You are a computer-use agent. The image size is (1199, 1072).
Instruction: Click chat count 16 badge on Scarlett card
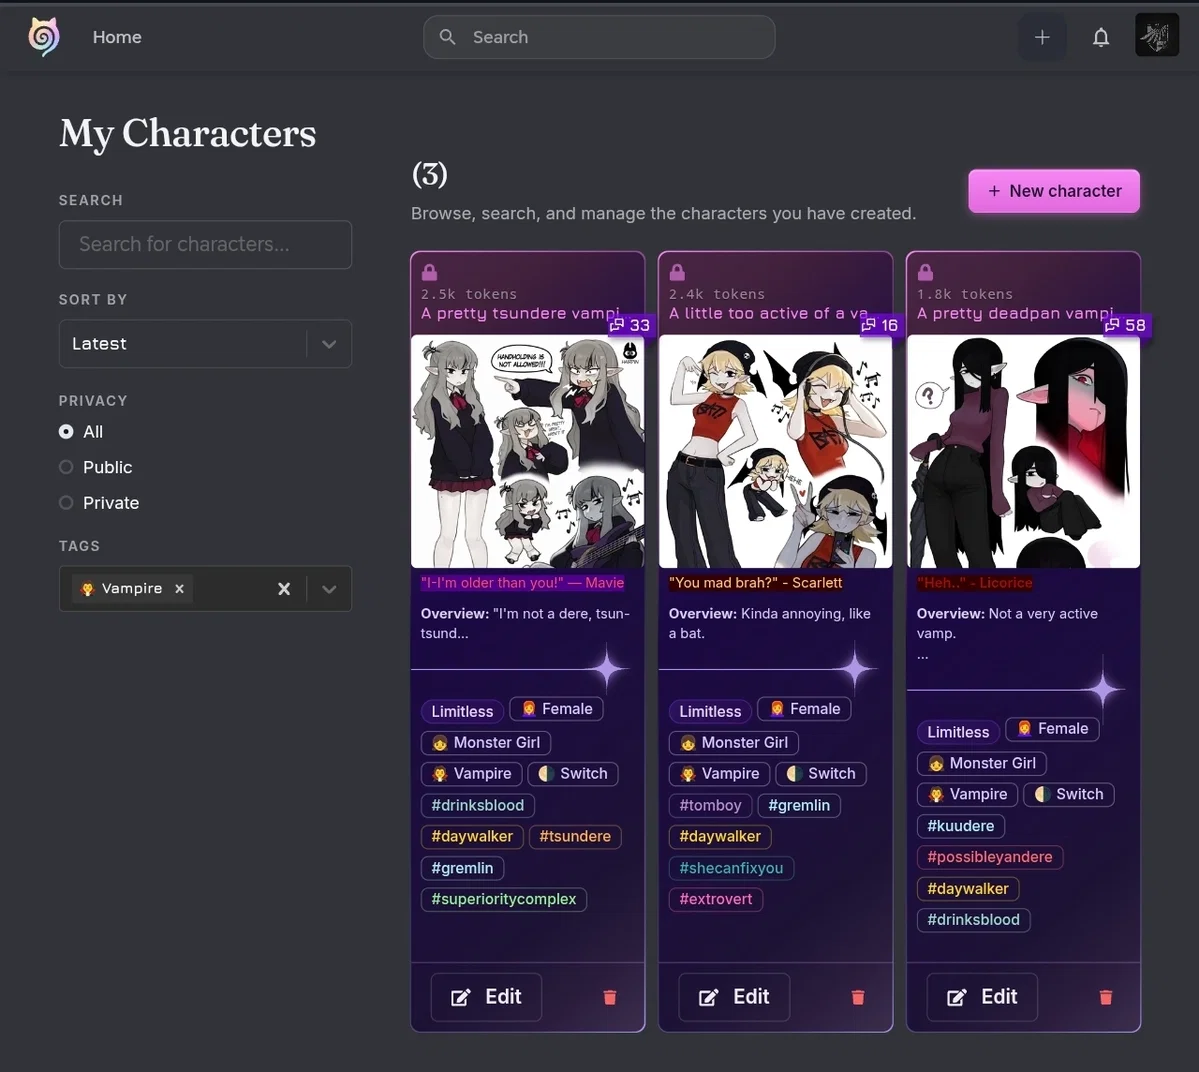tap(879, 325)
